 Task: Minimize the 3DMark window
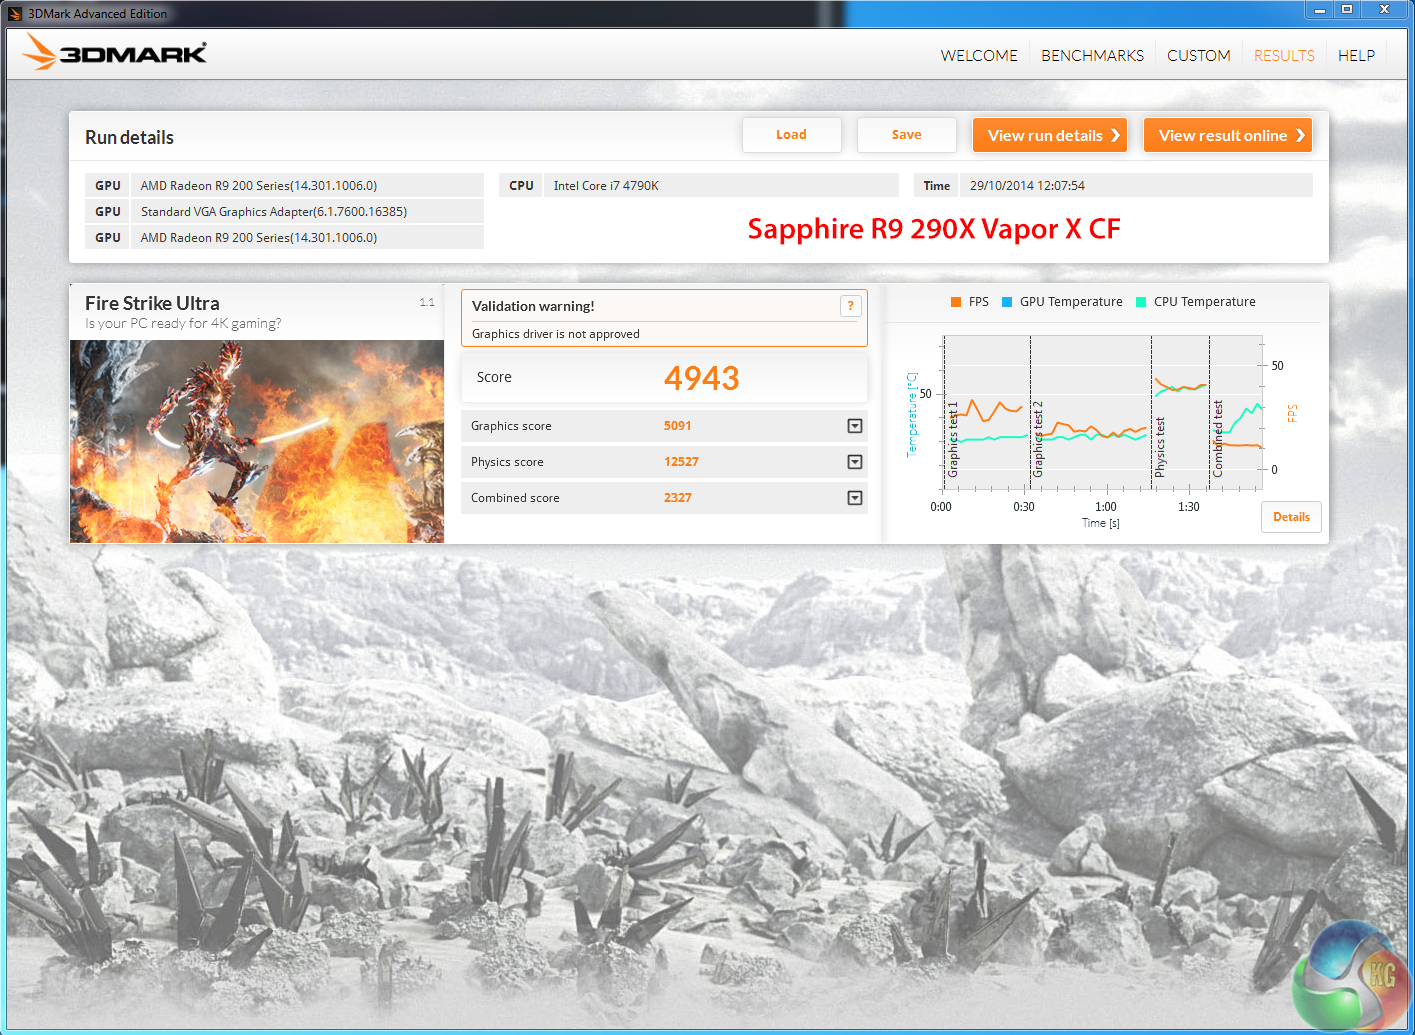coord(1320,10)
